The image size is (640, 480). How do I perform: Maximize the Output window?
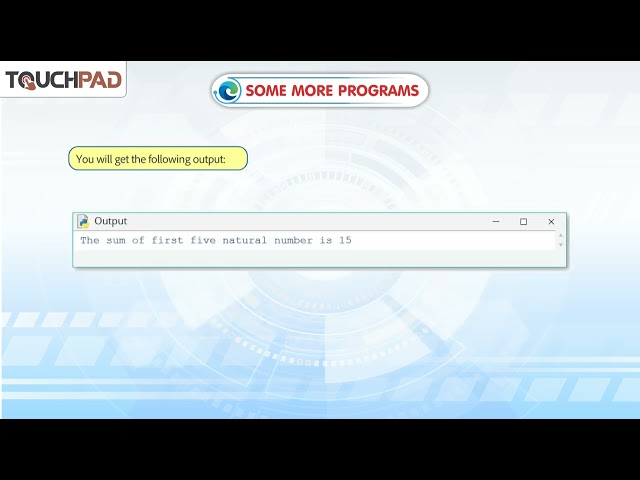pyautogui.click(x=523, y=221)
